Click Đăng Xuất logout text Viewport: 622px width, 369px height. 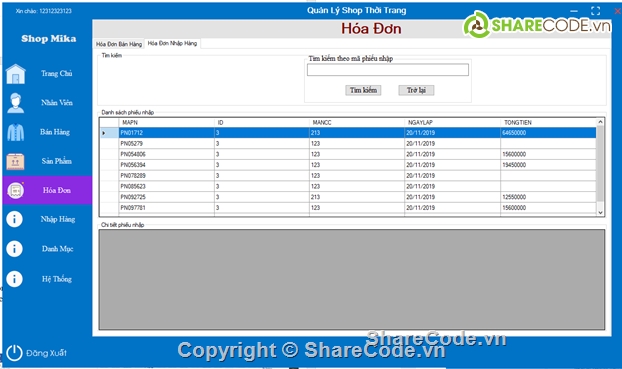(46, 353)
